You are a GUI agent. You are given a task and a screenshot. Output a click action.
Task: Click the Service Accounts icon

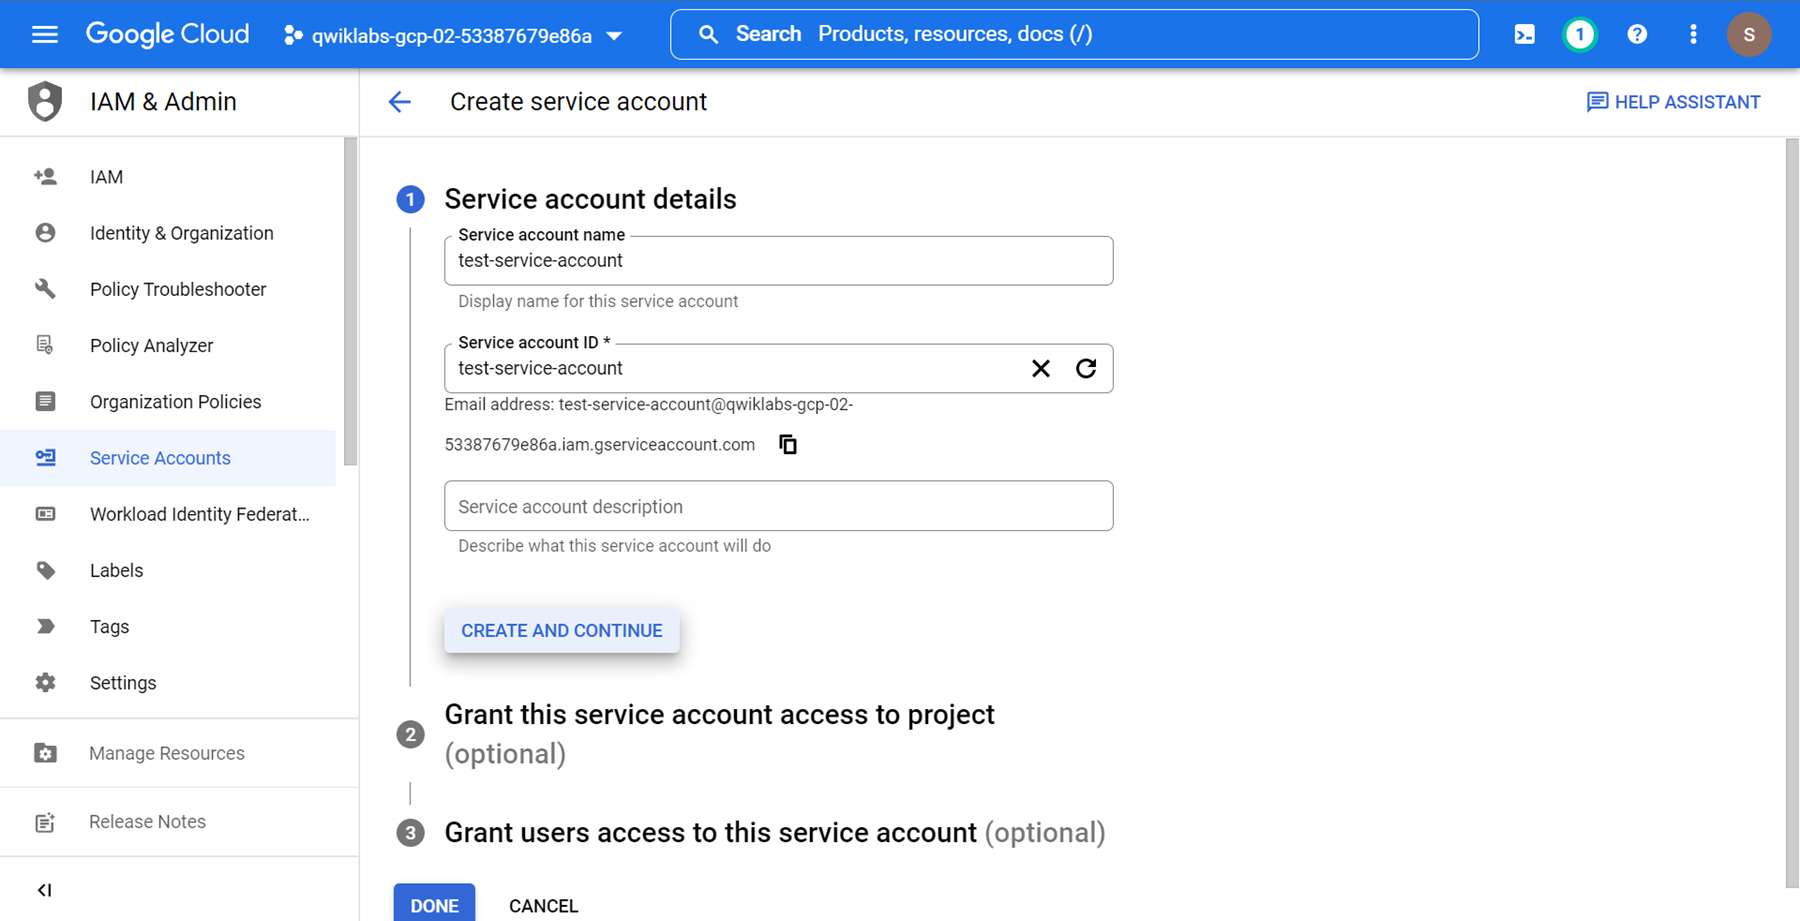[x=45, y=457]
